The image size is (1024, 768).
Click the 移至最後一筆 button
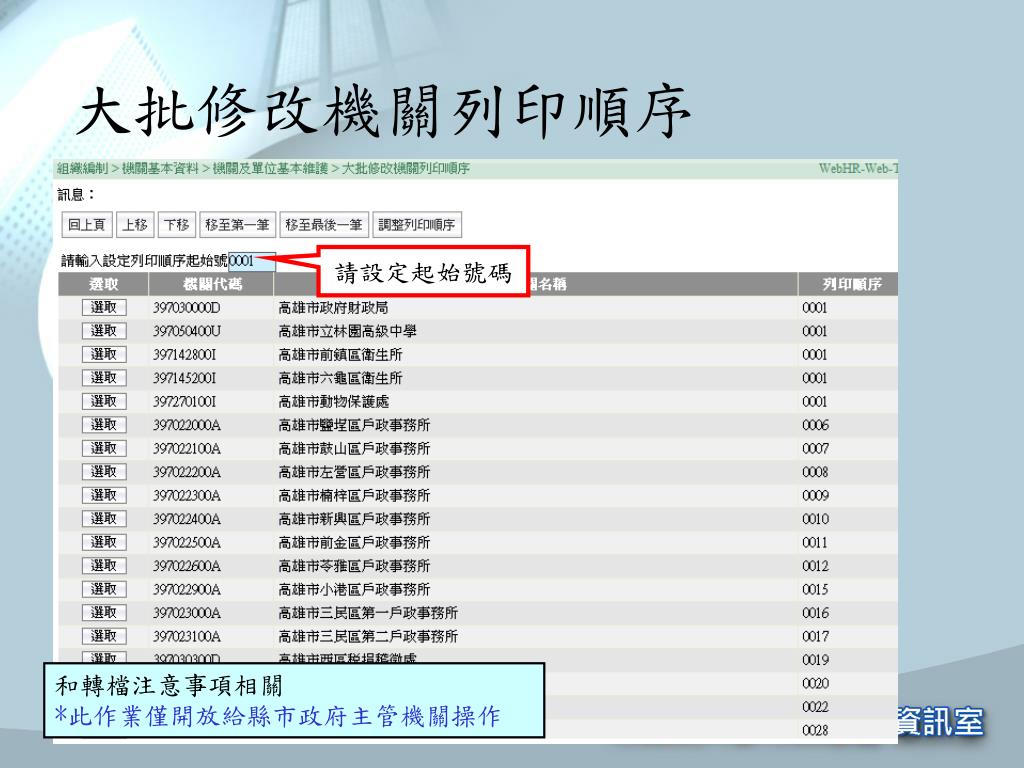click(323, 225)
